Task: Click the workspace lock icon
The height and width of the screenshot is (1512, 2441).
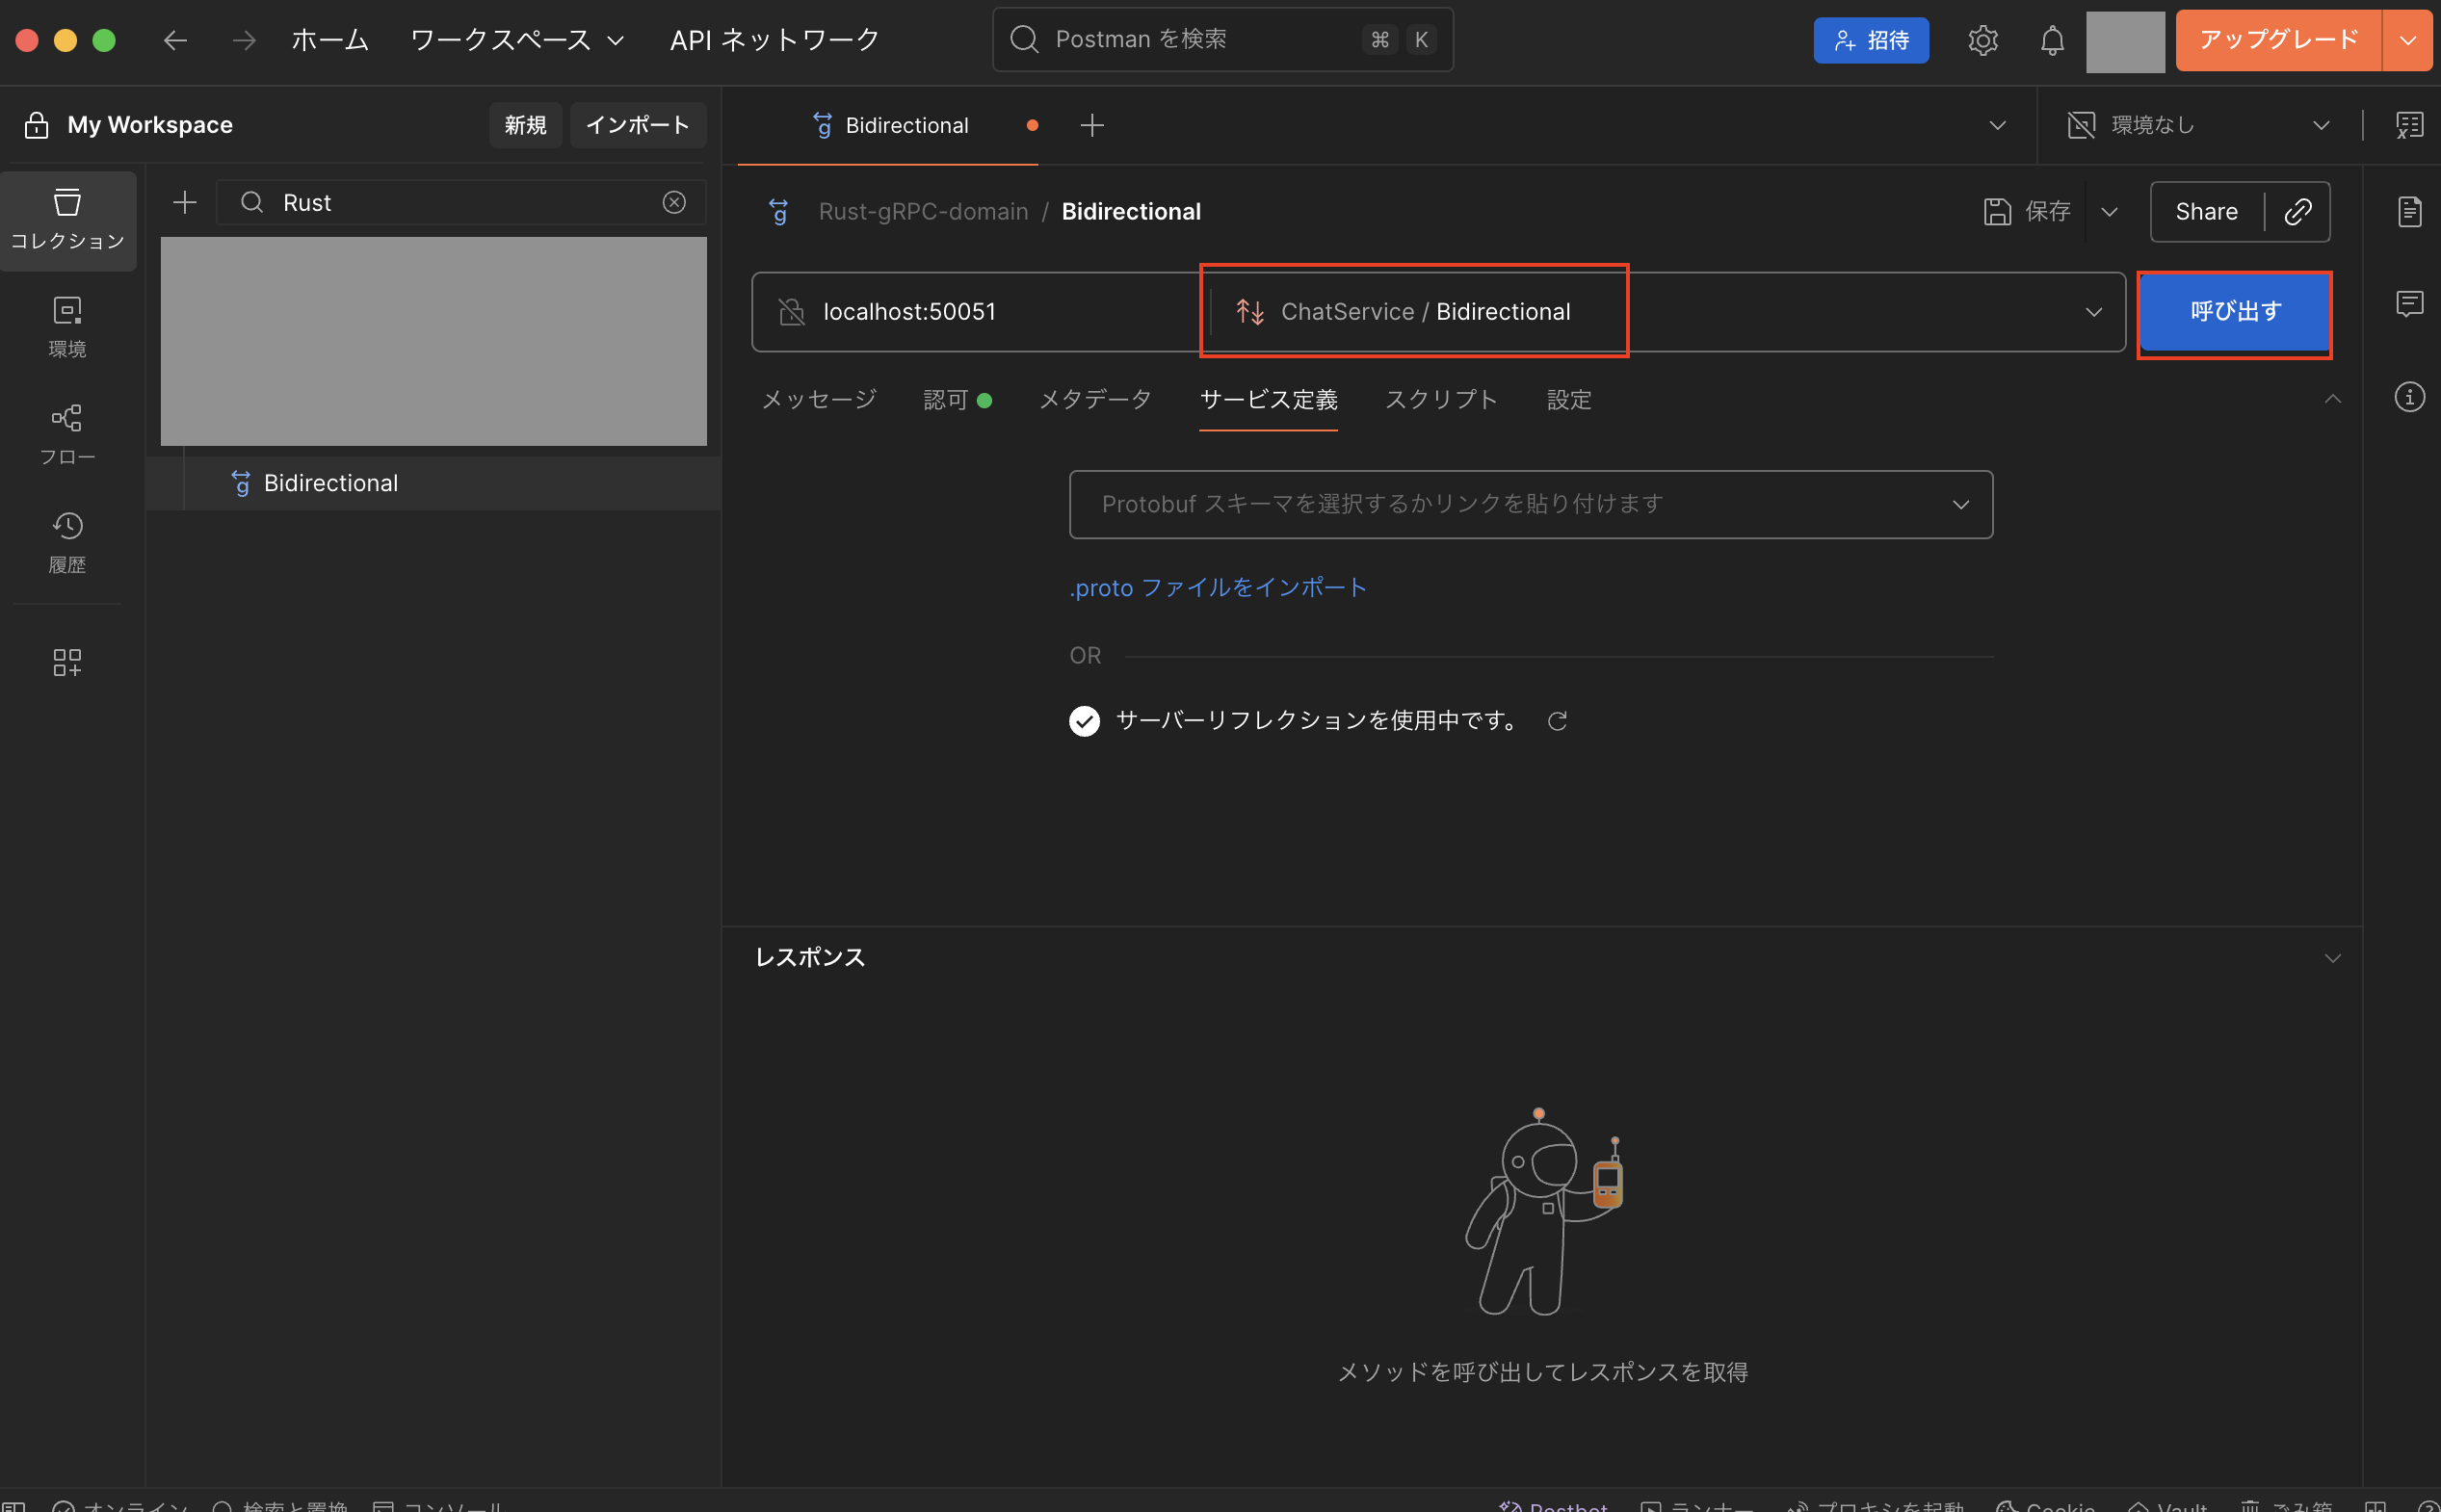Action: [37, 125]
